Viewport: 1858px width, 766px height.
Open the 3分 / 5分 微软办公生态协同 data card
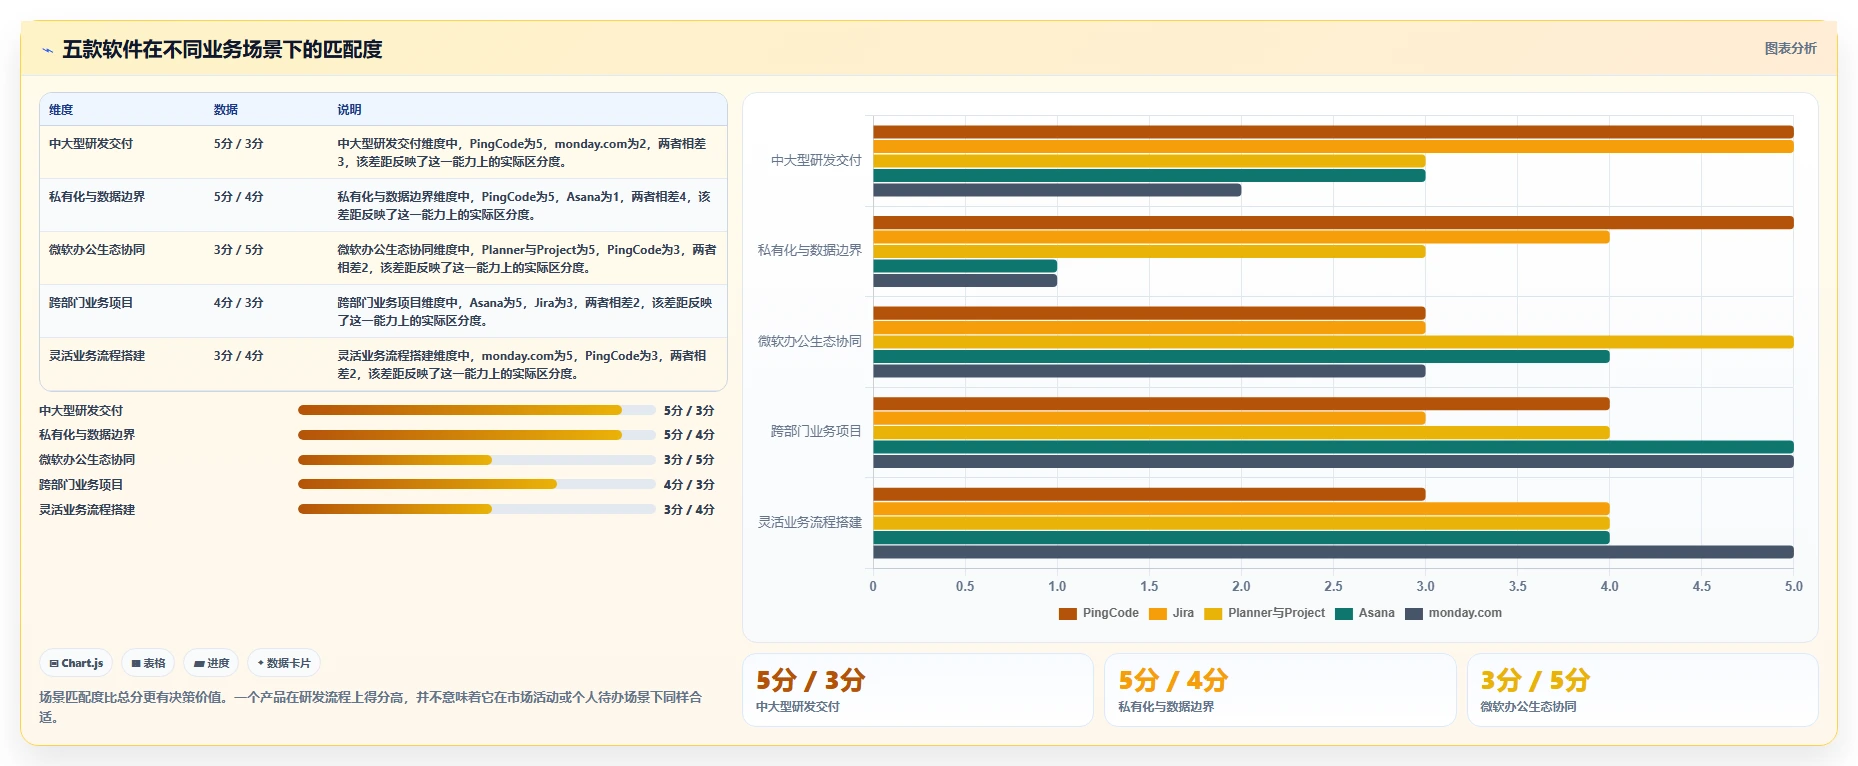(1643, 690)
